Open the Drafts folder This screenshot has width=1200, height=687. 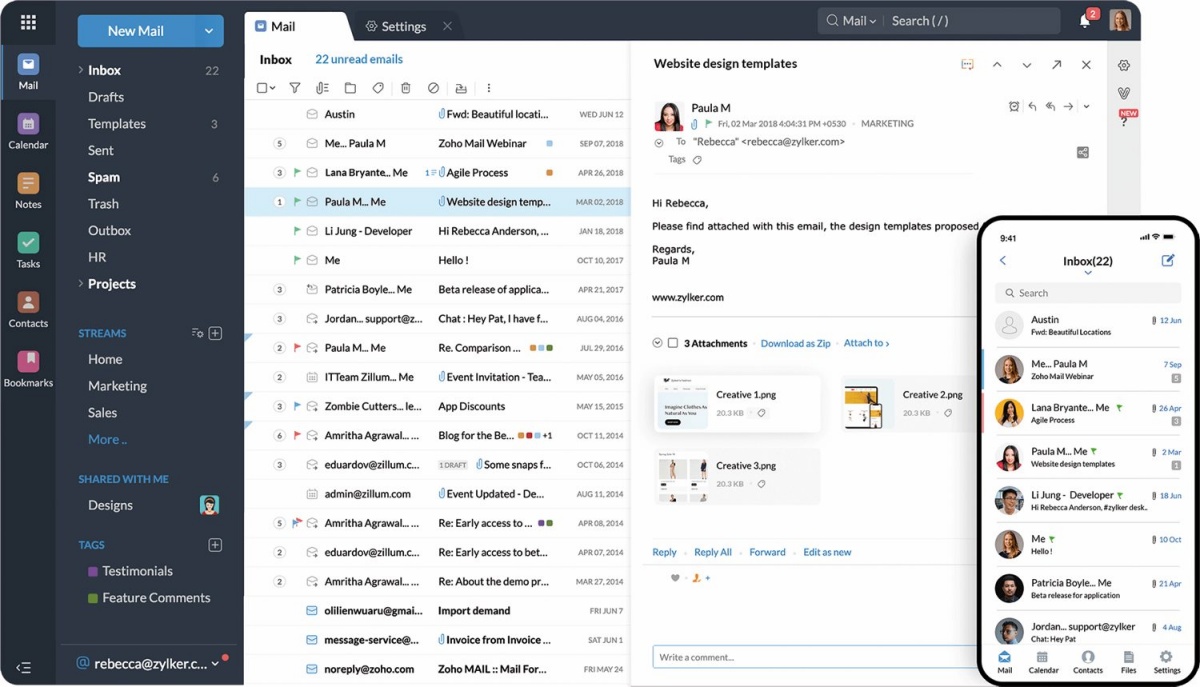(106, 97)
